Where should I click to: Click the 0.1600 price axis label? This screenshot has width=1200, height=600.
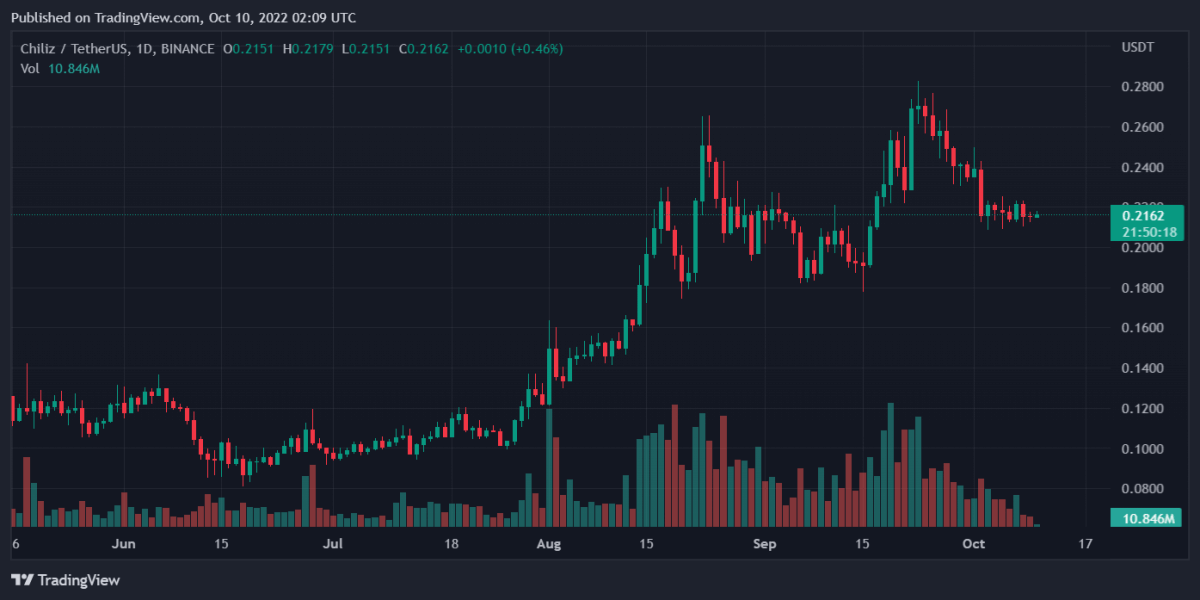pyautogui.click(x=1141, y=328)
